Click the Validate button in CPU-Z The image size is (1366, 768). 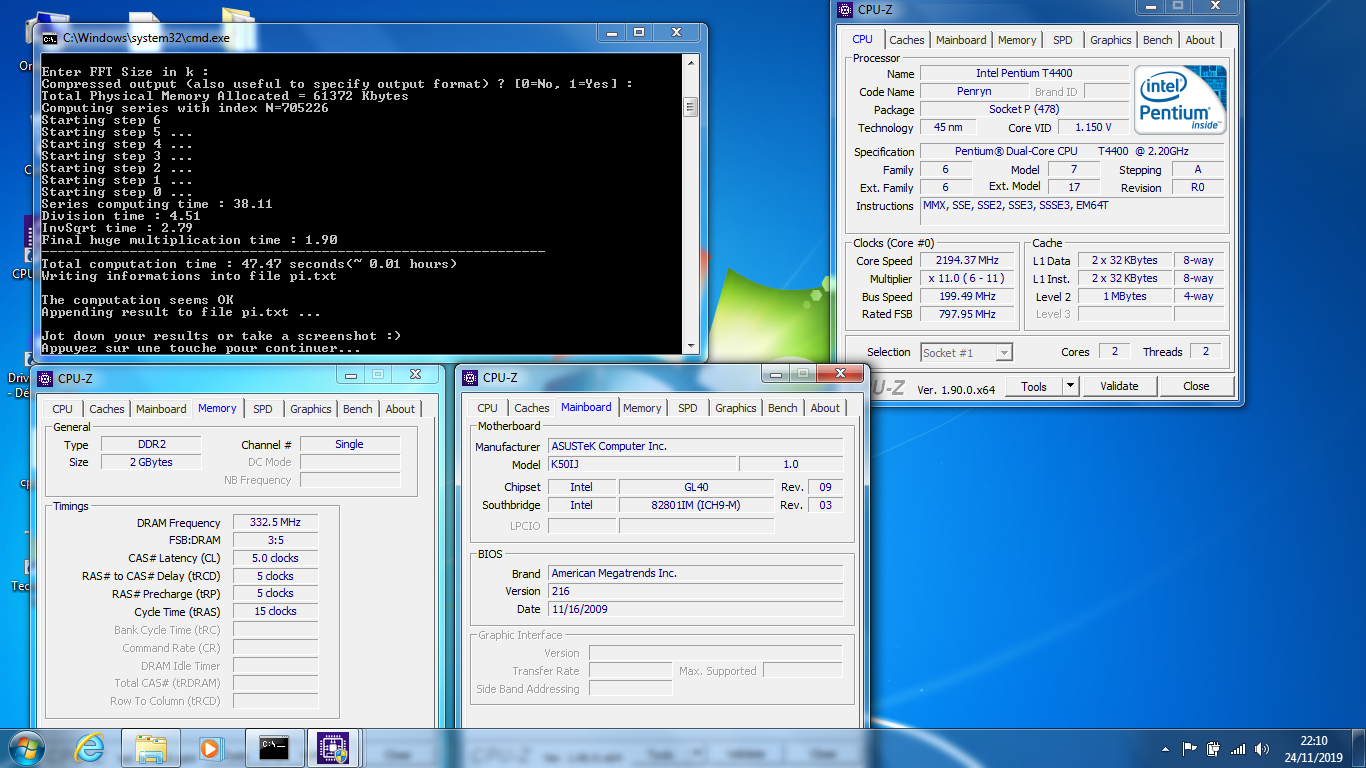tap(1119, 386)
